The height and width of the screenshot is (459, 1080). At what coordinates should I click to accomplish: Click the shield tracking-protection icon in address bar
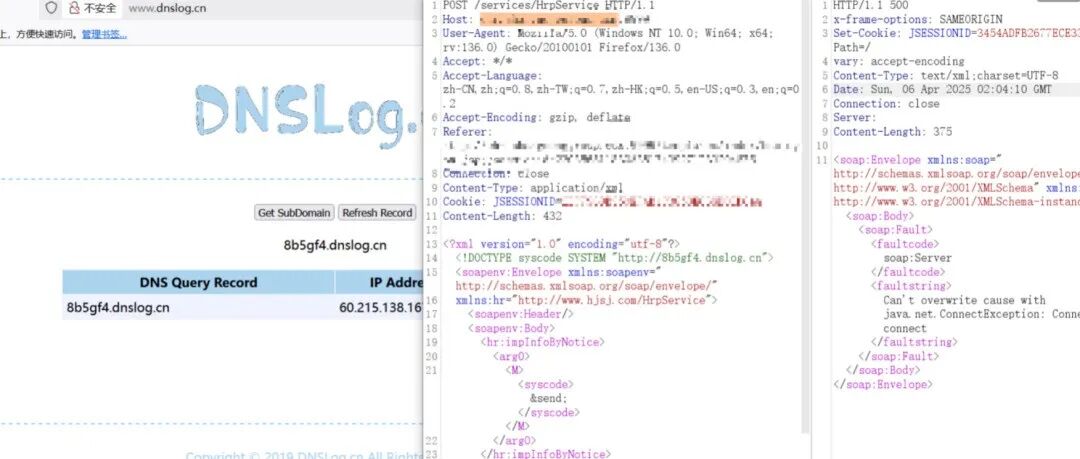click(51, 8)
